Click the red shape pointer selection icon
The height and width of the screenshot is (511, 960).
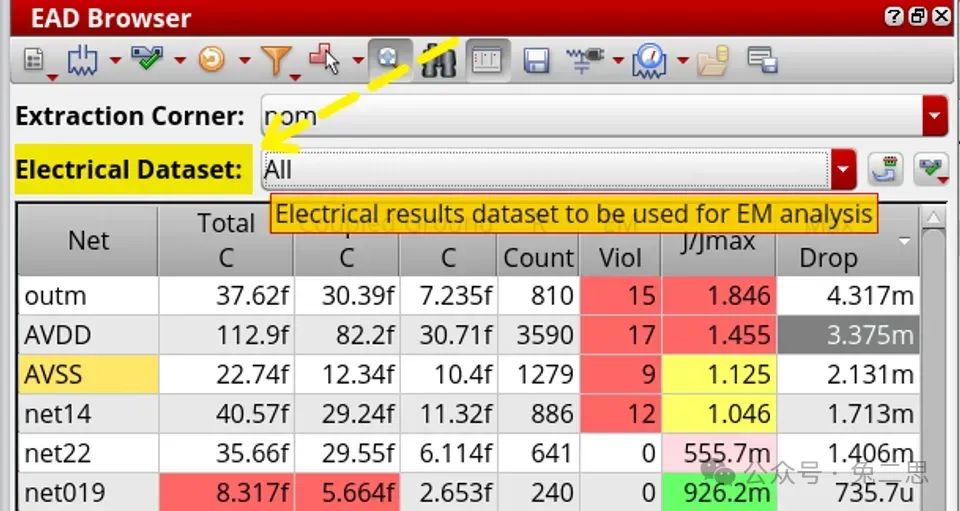[x=325, y=61]
